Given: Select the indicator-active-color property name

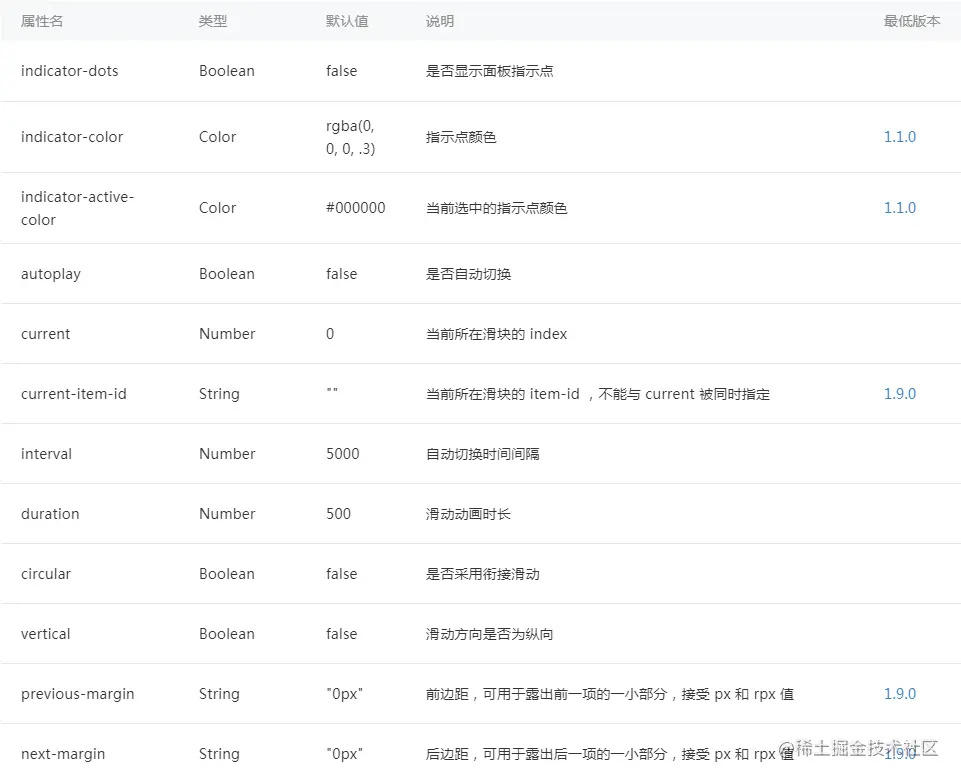Looking at the screenshot, I should [77, 208].
